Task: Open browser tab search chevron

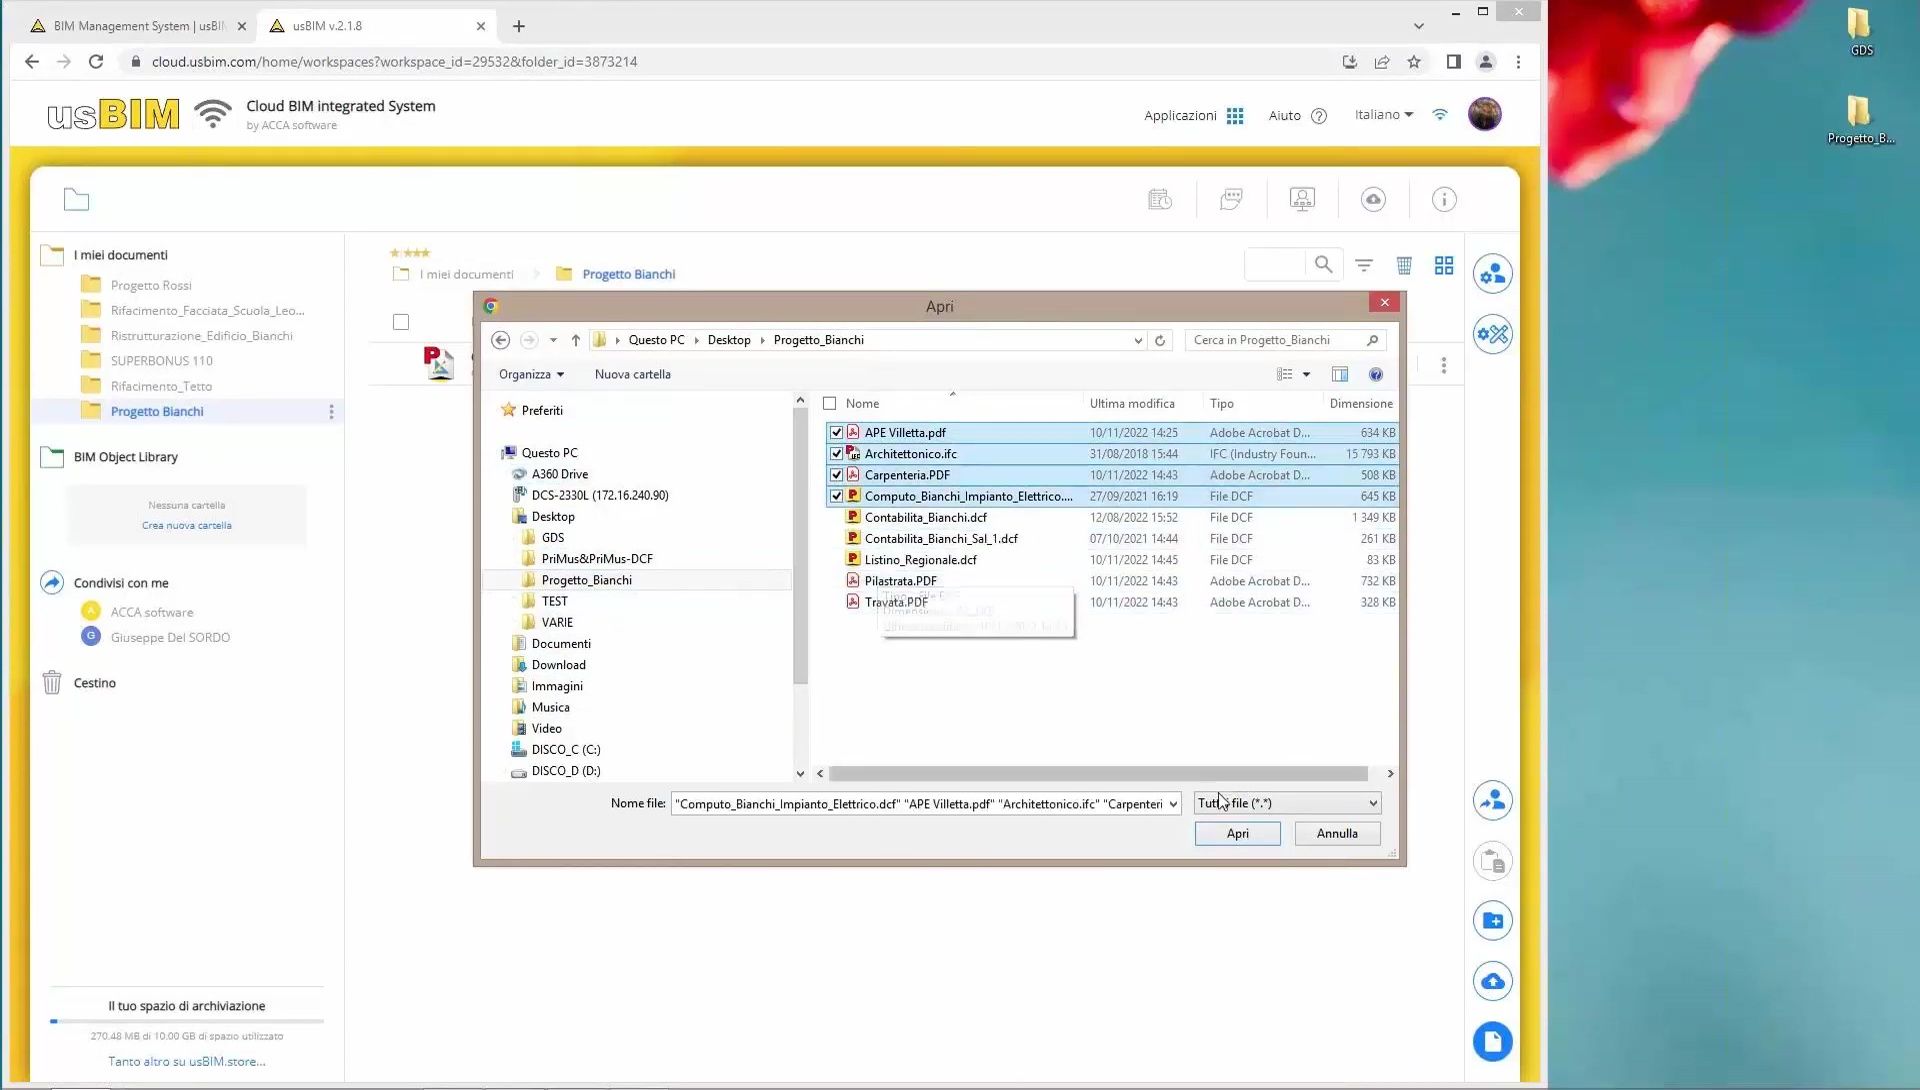Action: pos(1418,26)
